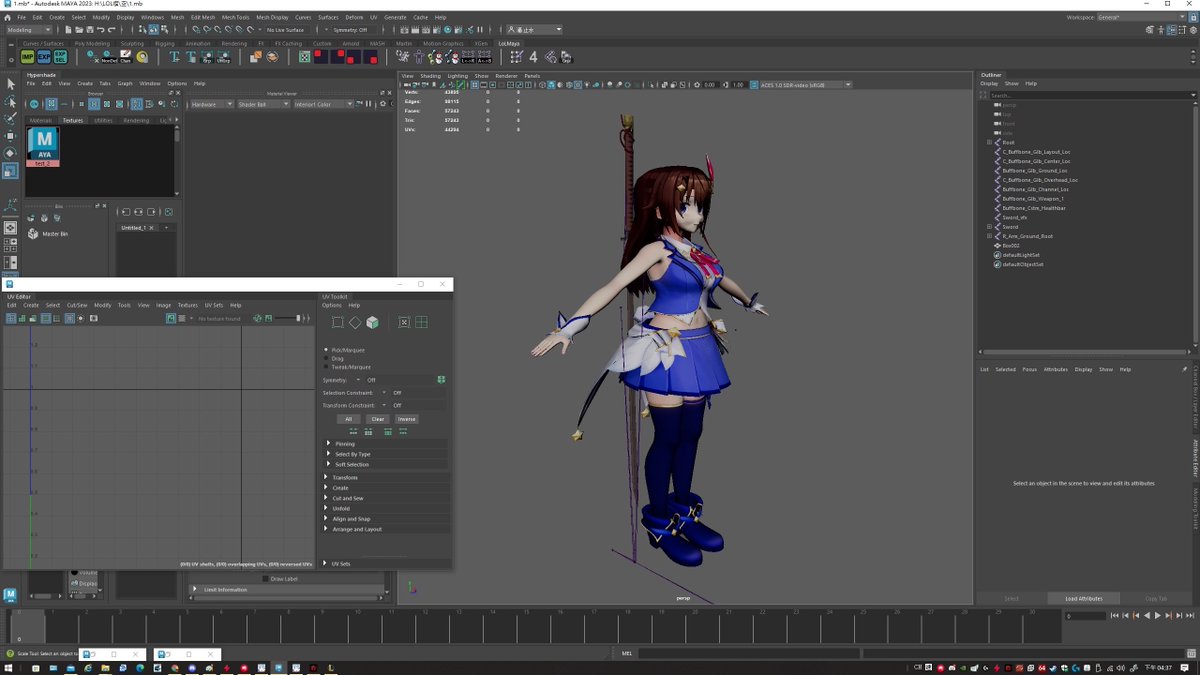The width and height of the screenshot is (1200, 675).
Task: Toggle the UV Editor image display icon
Action: [x=171, y=318]
